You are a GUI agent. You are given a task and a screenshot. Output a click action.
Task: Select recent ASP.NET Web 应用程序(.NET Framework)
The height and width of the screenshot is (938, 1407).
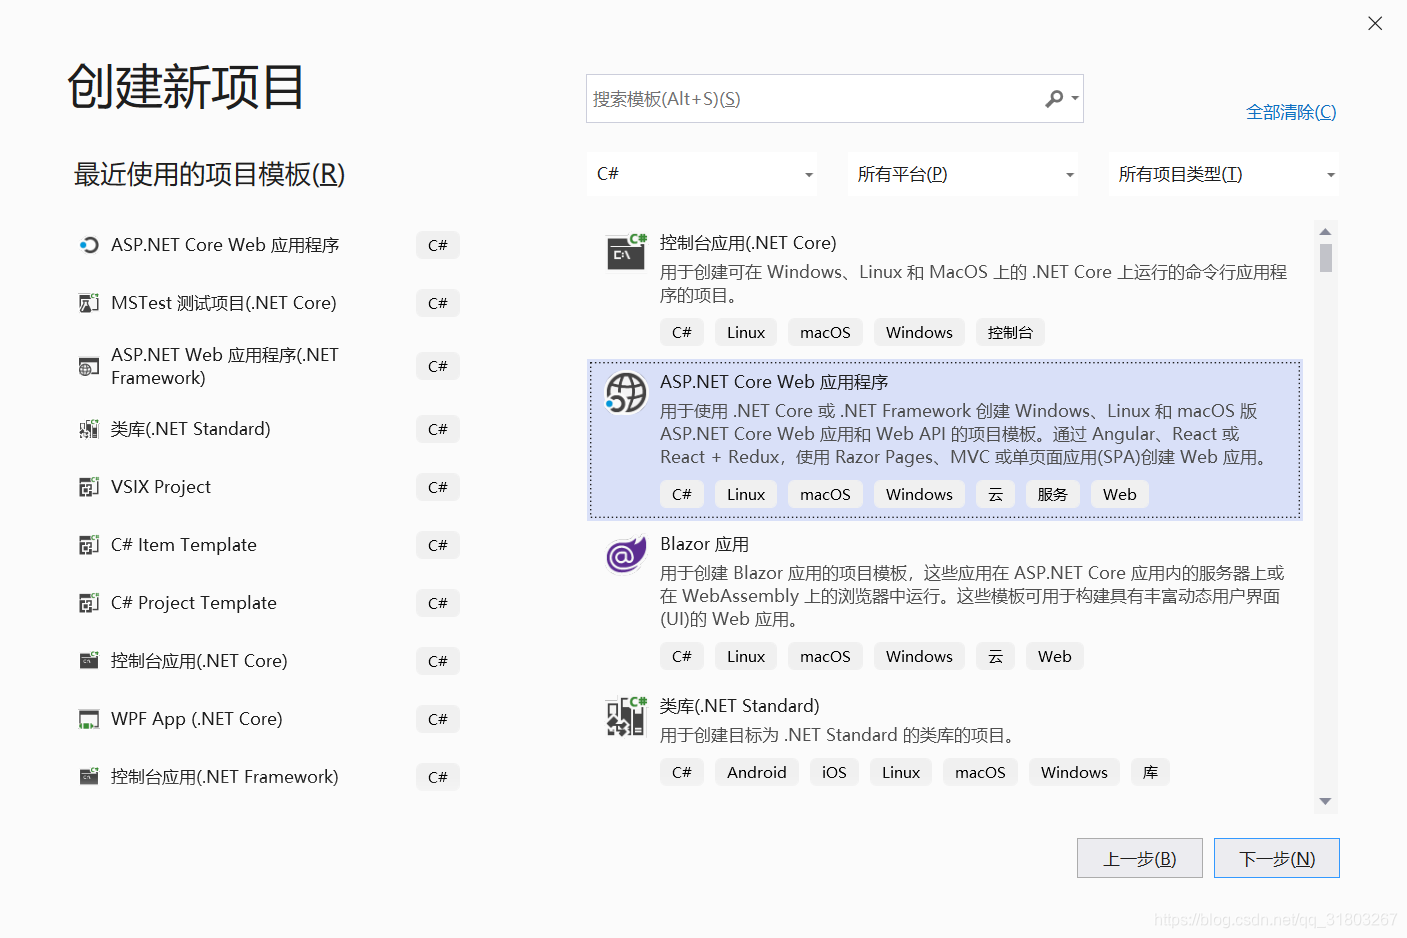225,366
